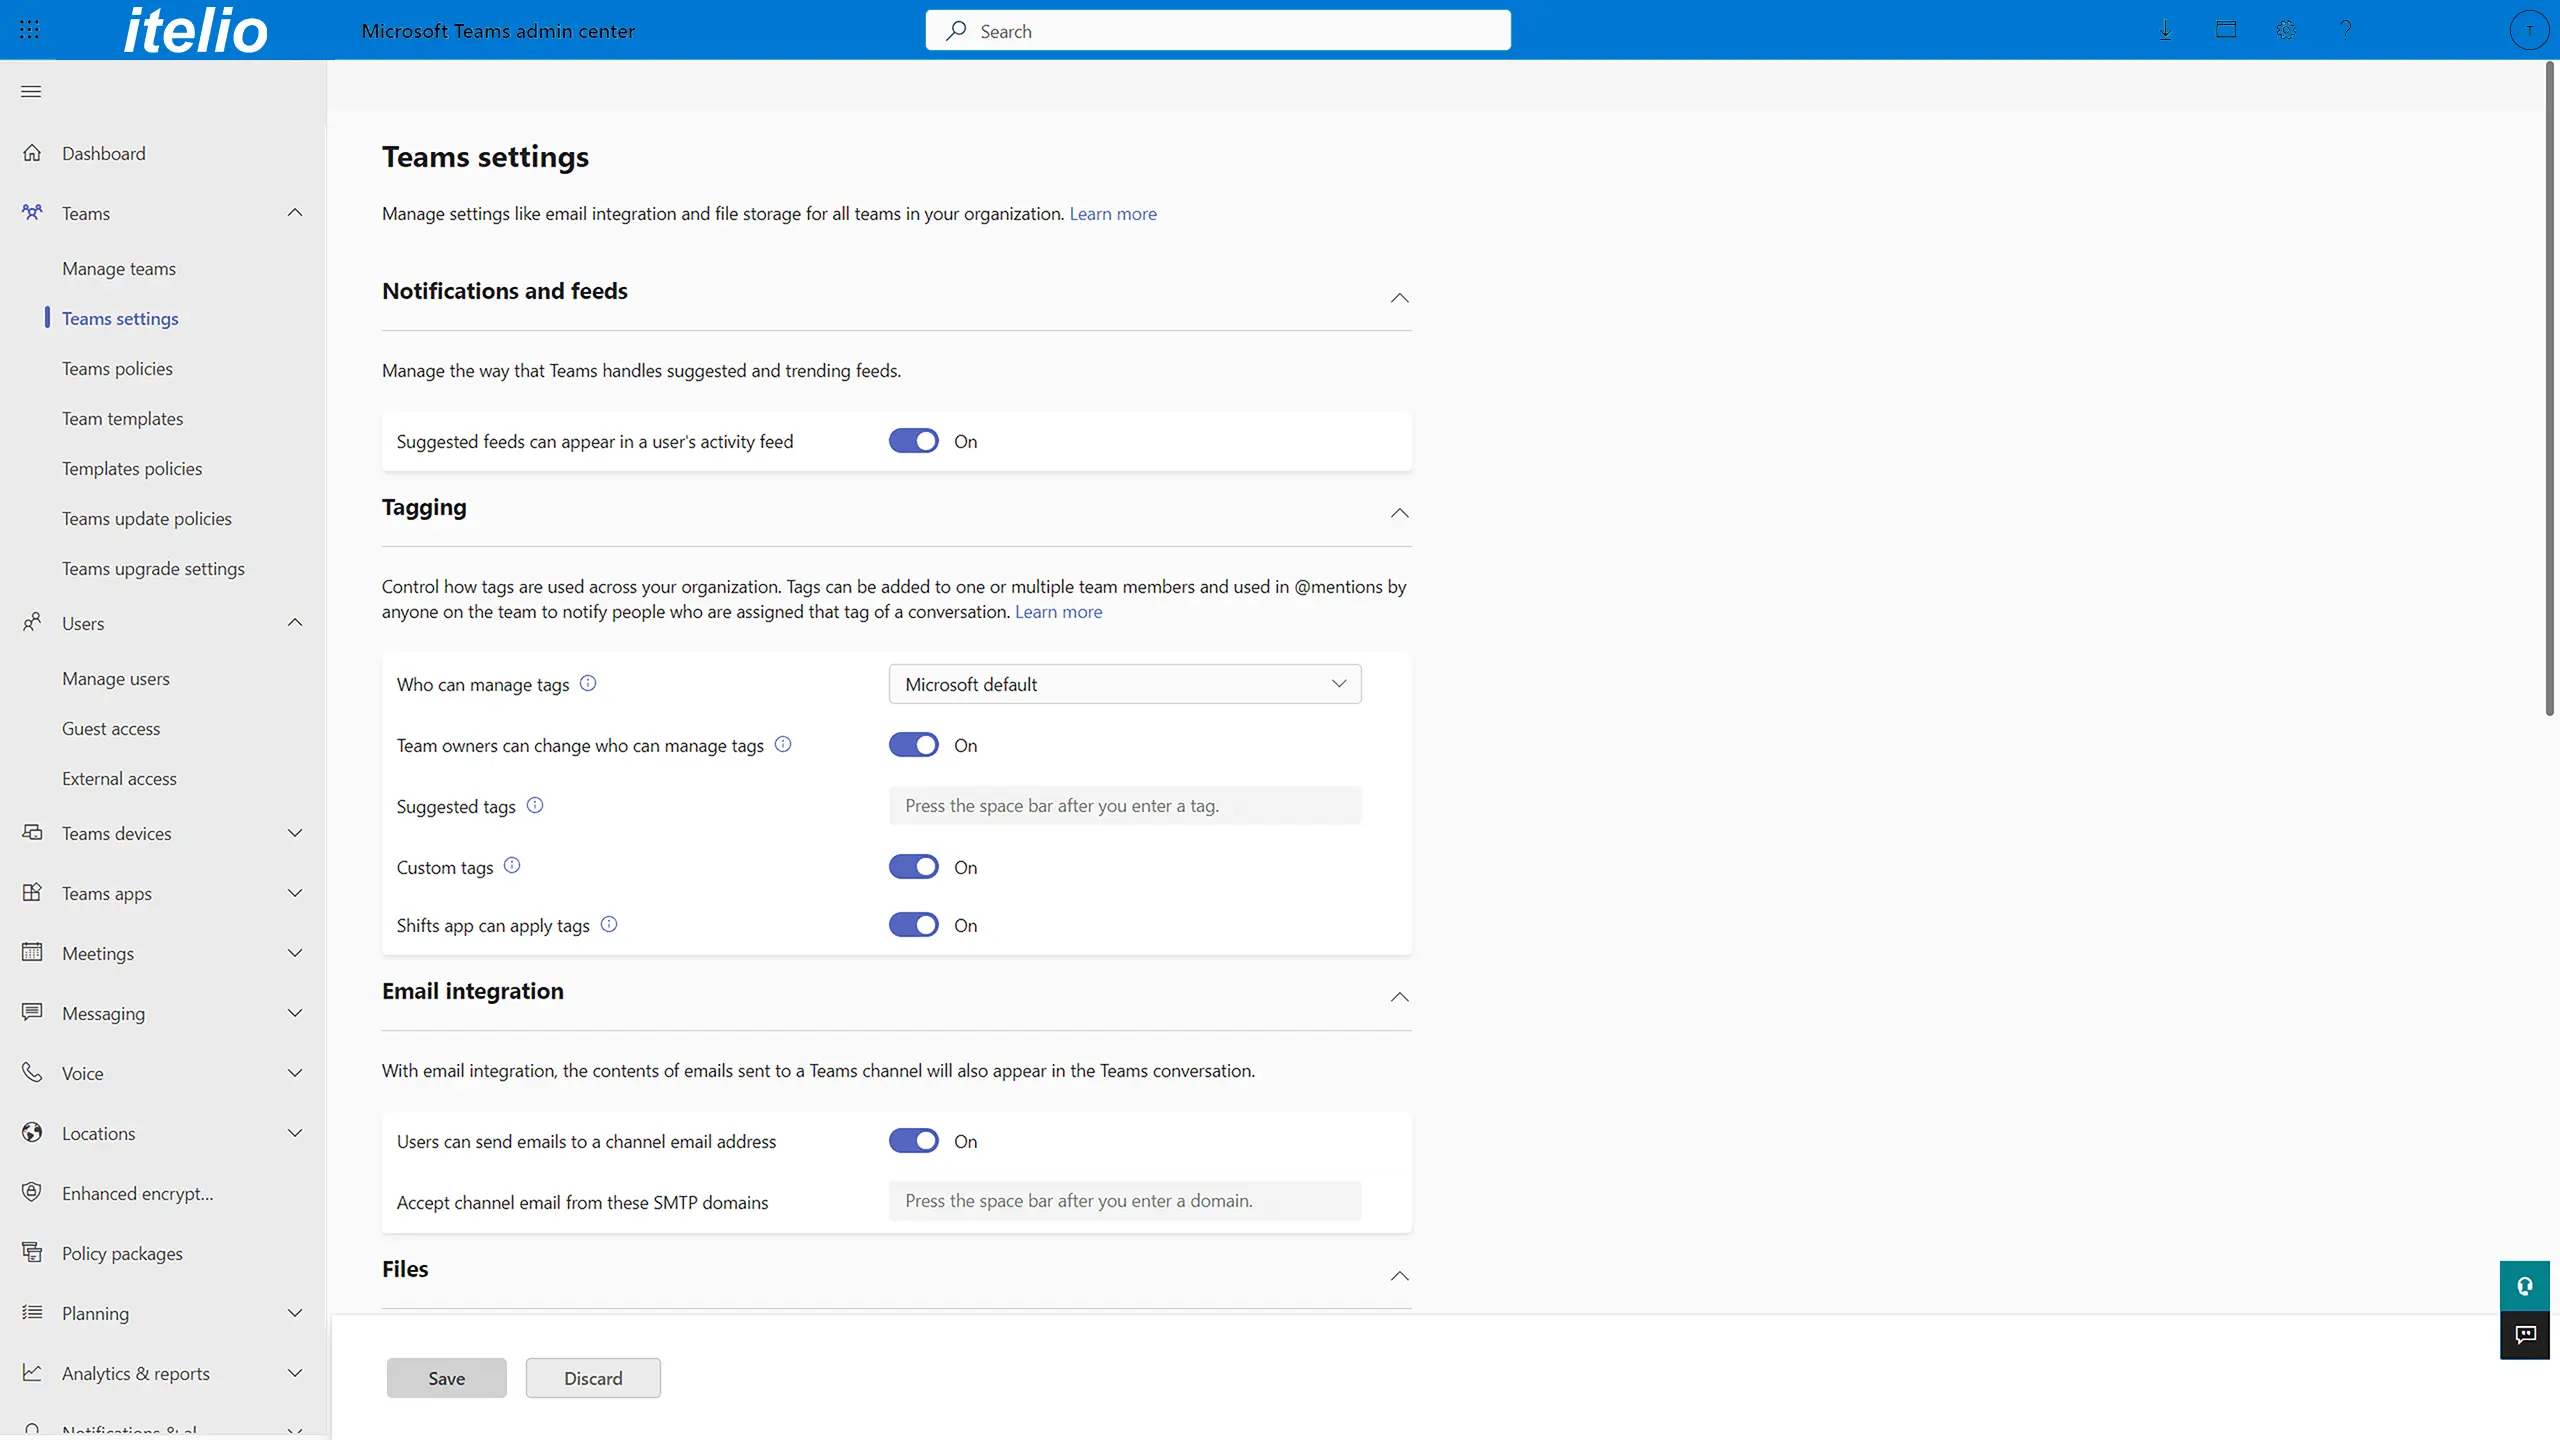The height and width of the screenshot is (1440, 2560).
Task: Collapse the Users sidebar group chevron
Action: pyautogui.click(x=295, y=622)
